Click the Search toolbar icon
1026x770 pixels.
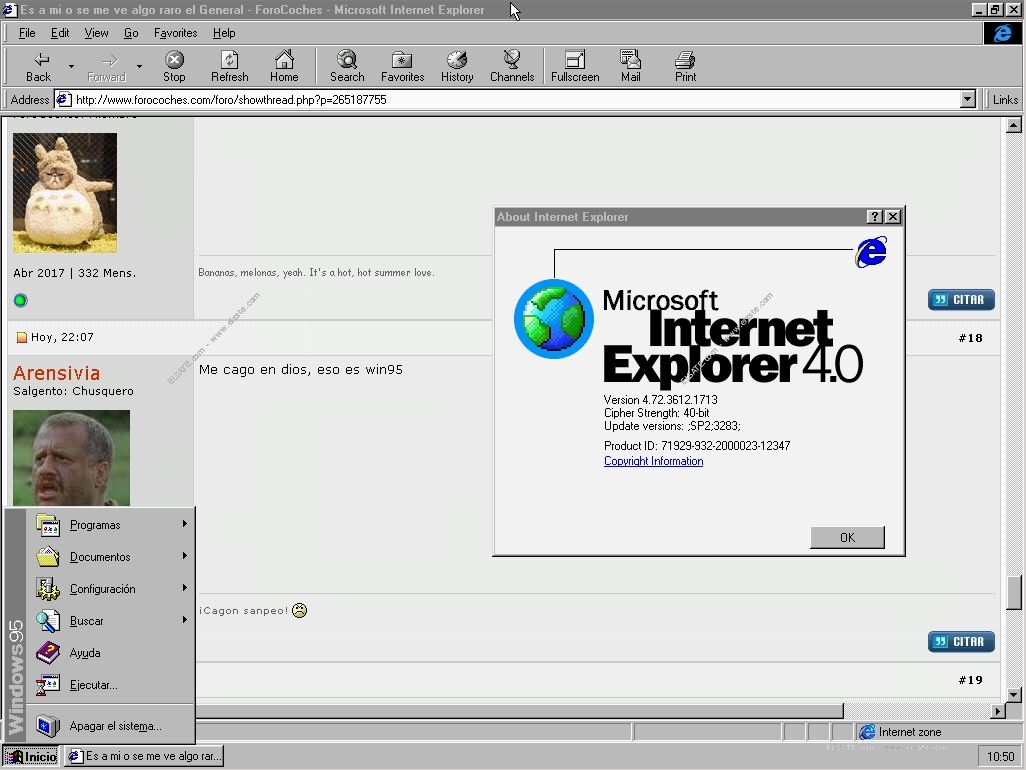[346, 60]
